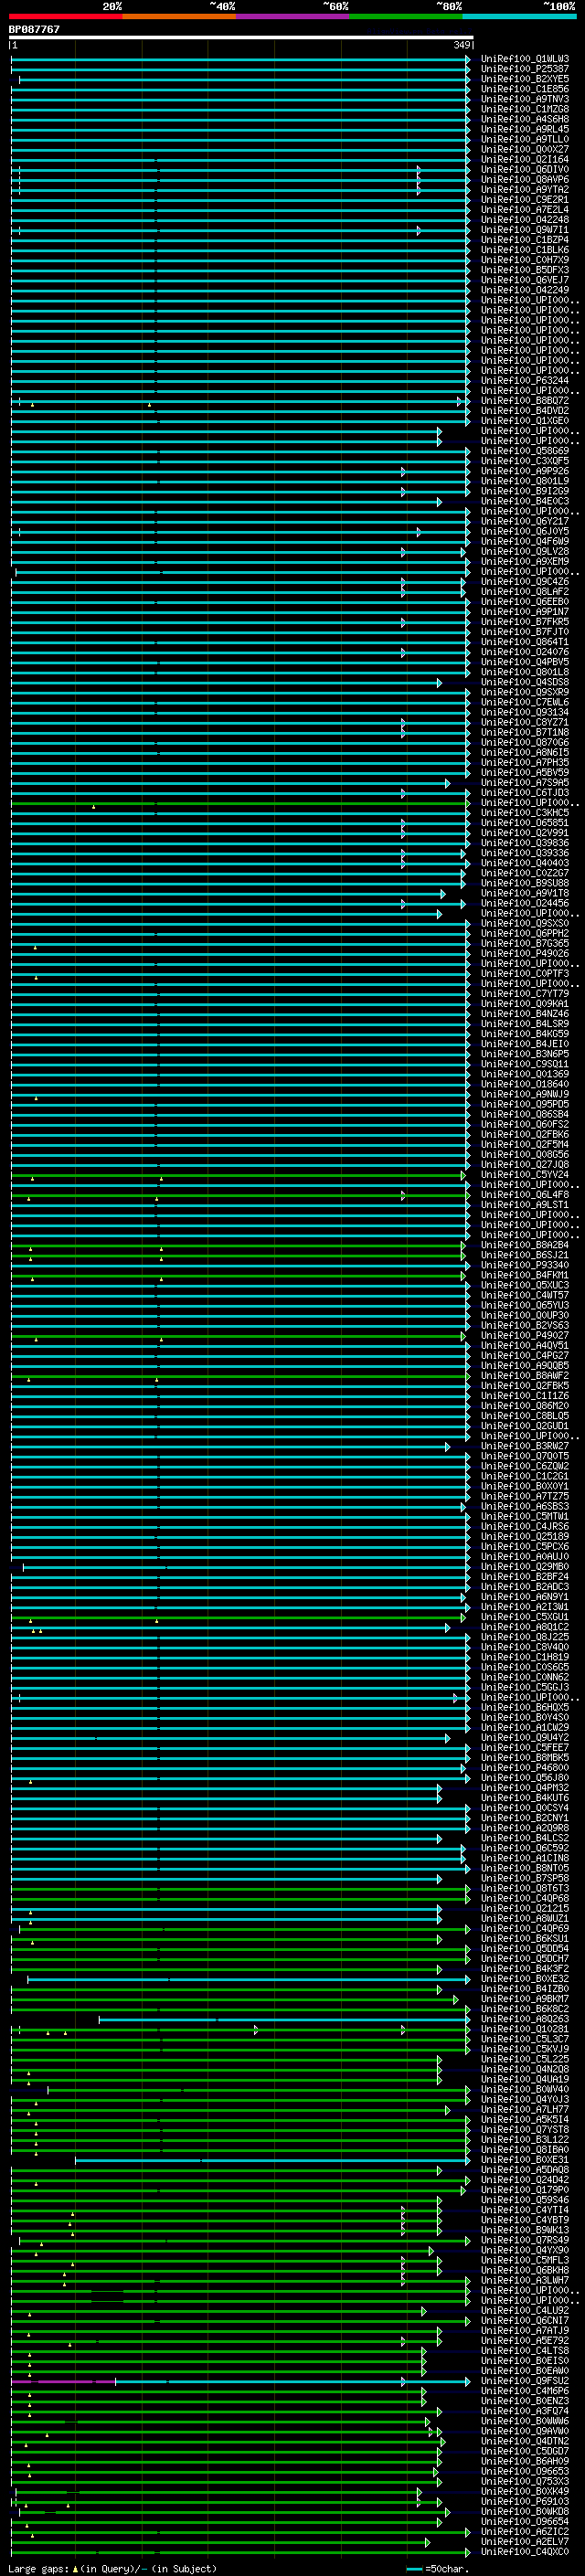Click the UniRef100_B3RW27 label
This screenshot has height=2576, width=585.
click(x=524, y=1446)
